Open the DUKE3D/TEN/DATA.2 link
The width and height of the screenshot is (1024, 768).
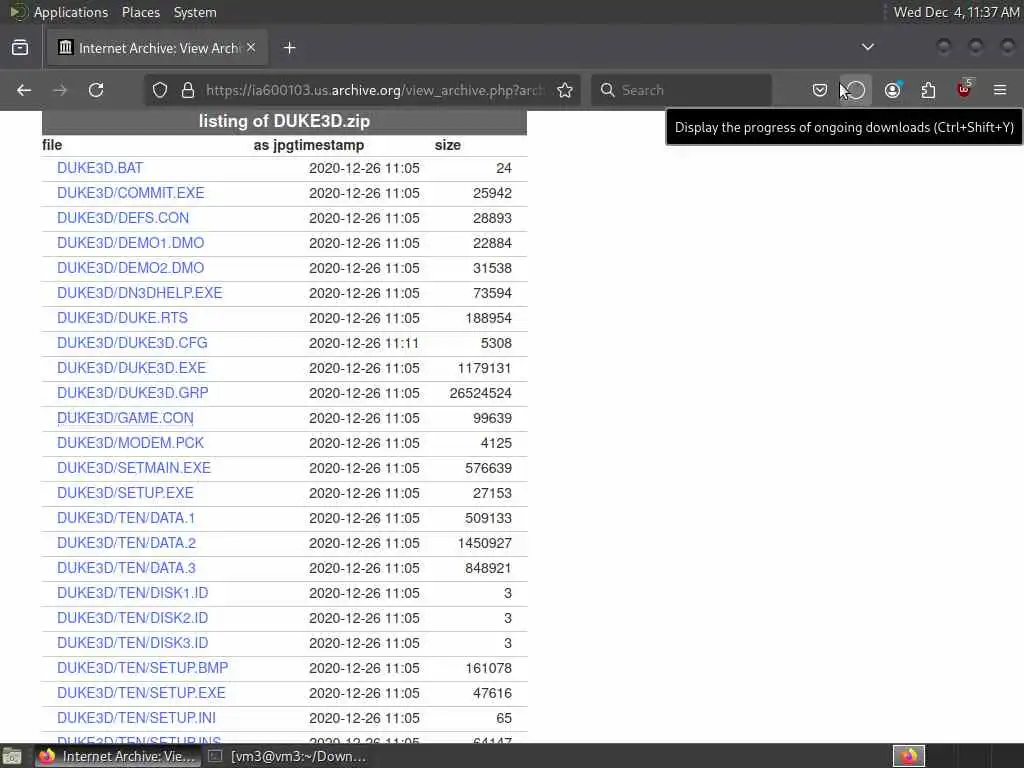[127, 543]
